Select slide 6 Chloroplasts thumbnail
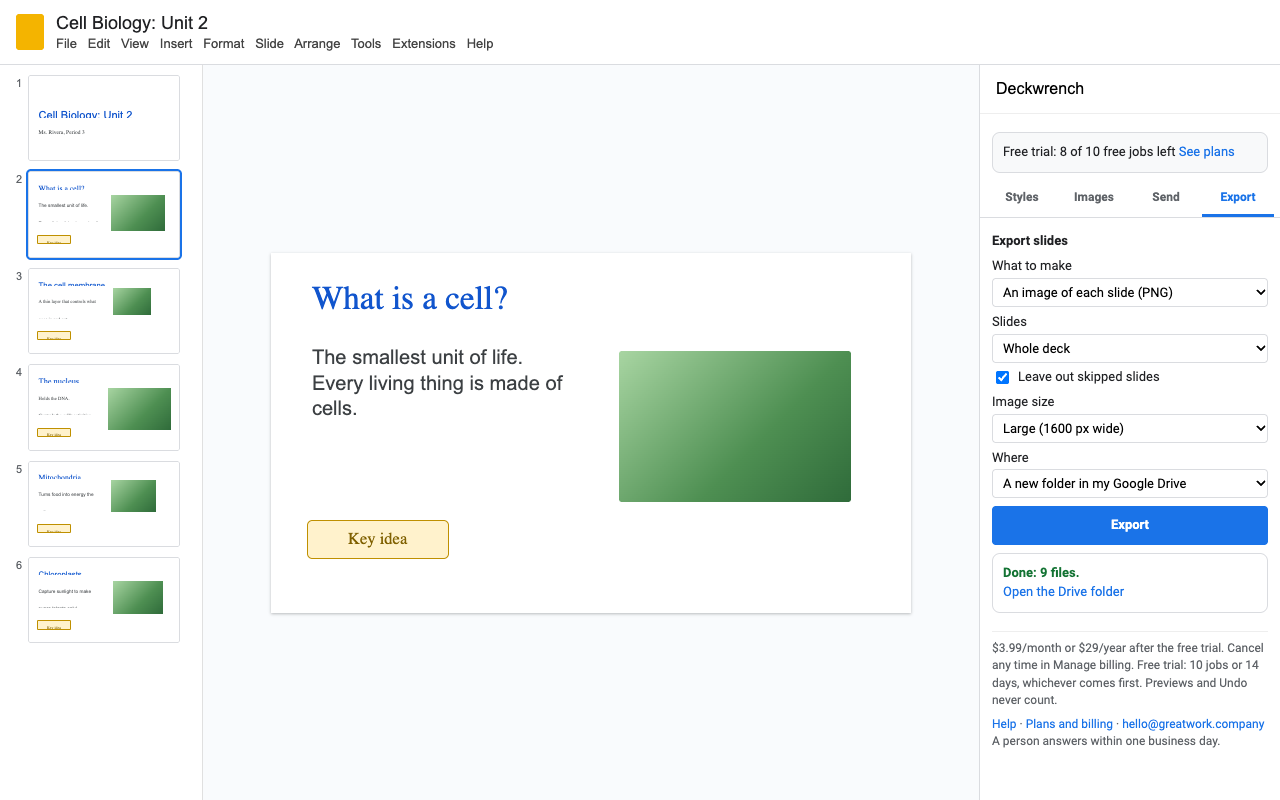 click(x=104, y=600)
